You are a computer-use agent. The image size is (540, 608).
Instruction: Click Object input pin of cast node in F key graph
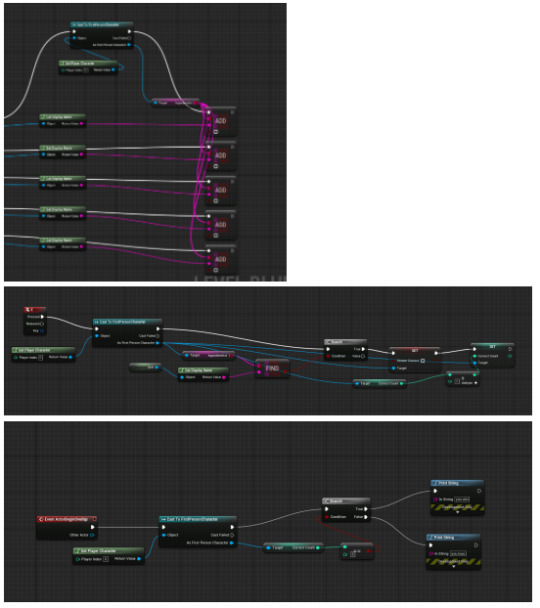coord(97,336)
